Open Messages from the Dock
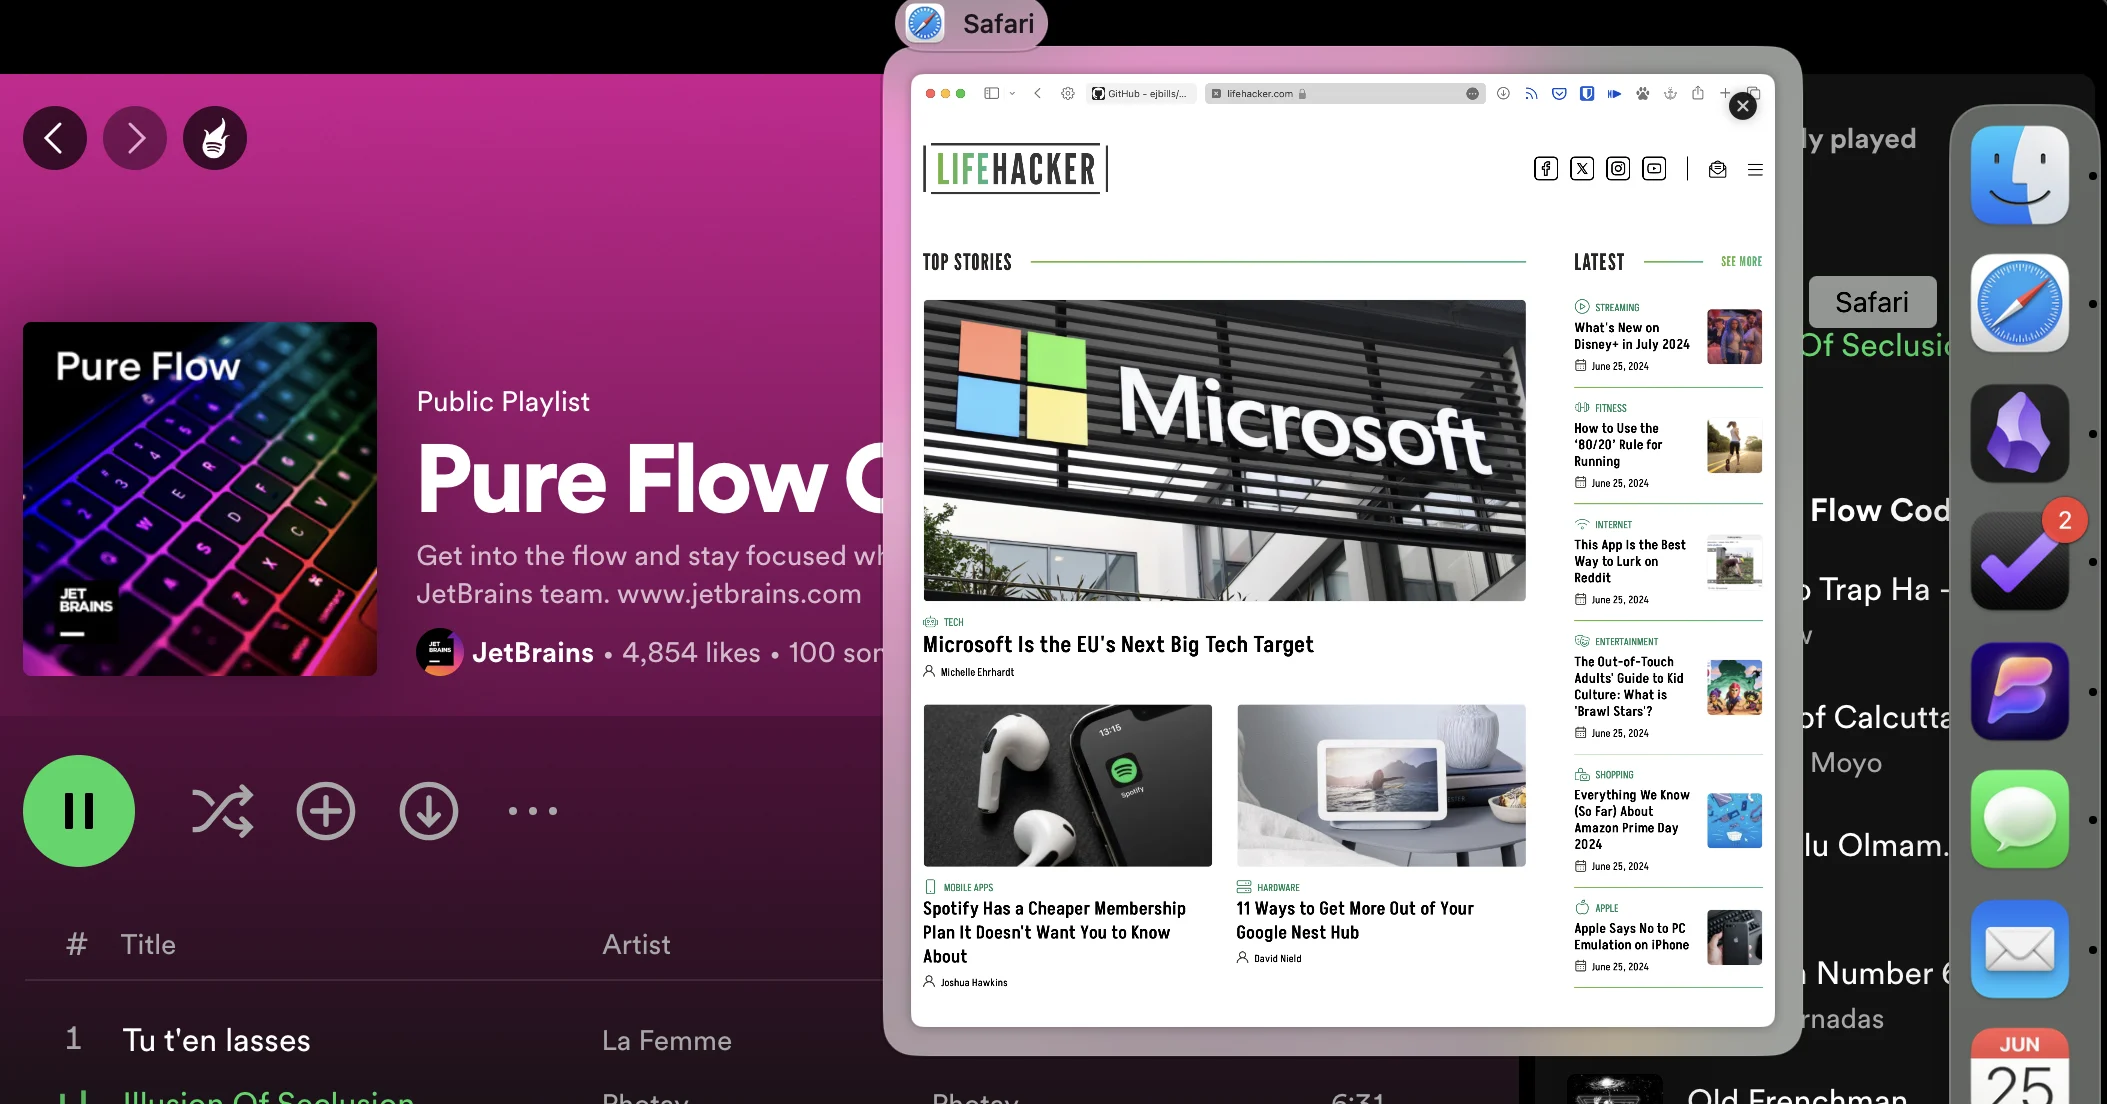Viewport: 2107px width, 1104px height. 2020,819
